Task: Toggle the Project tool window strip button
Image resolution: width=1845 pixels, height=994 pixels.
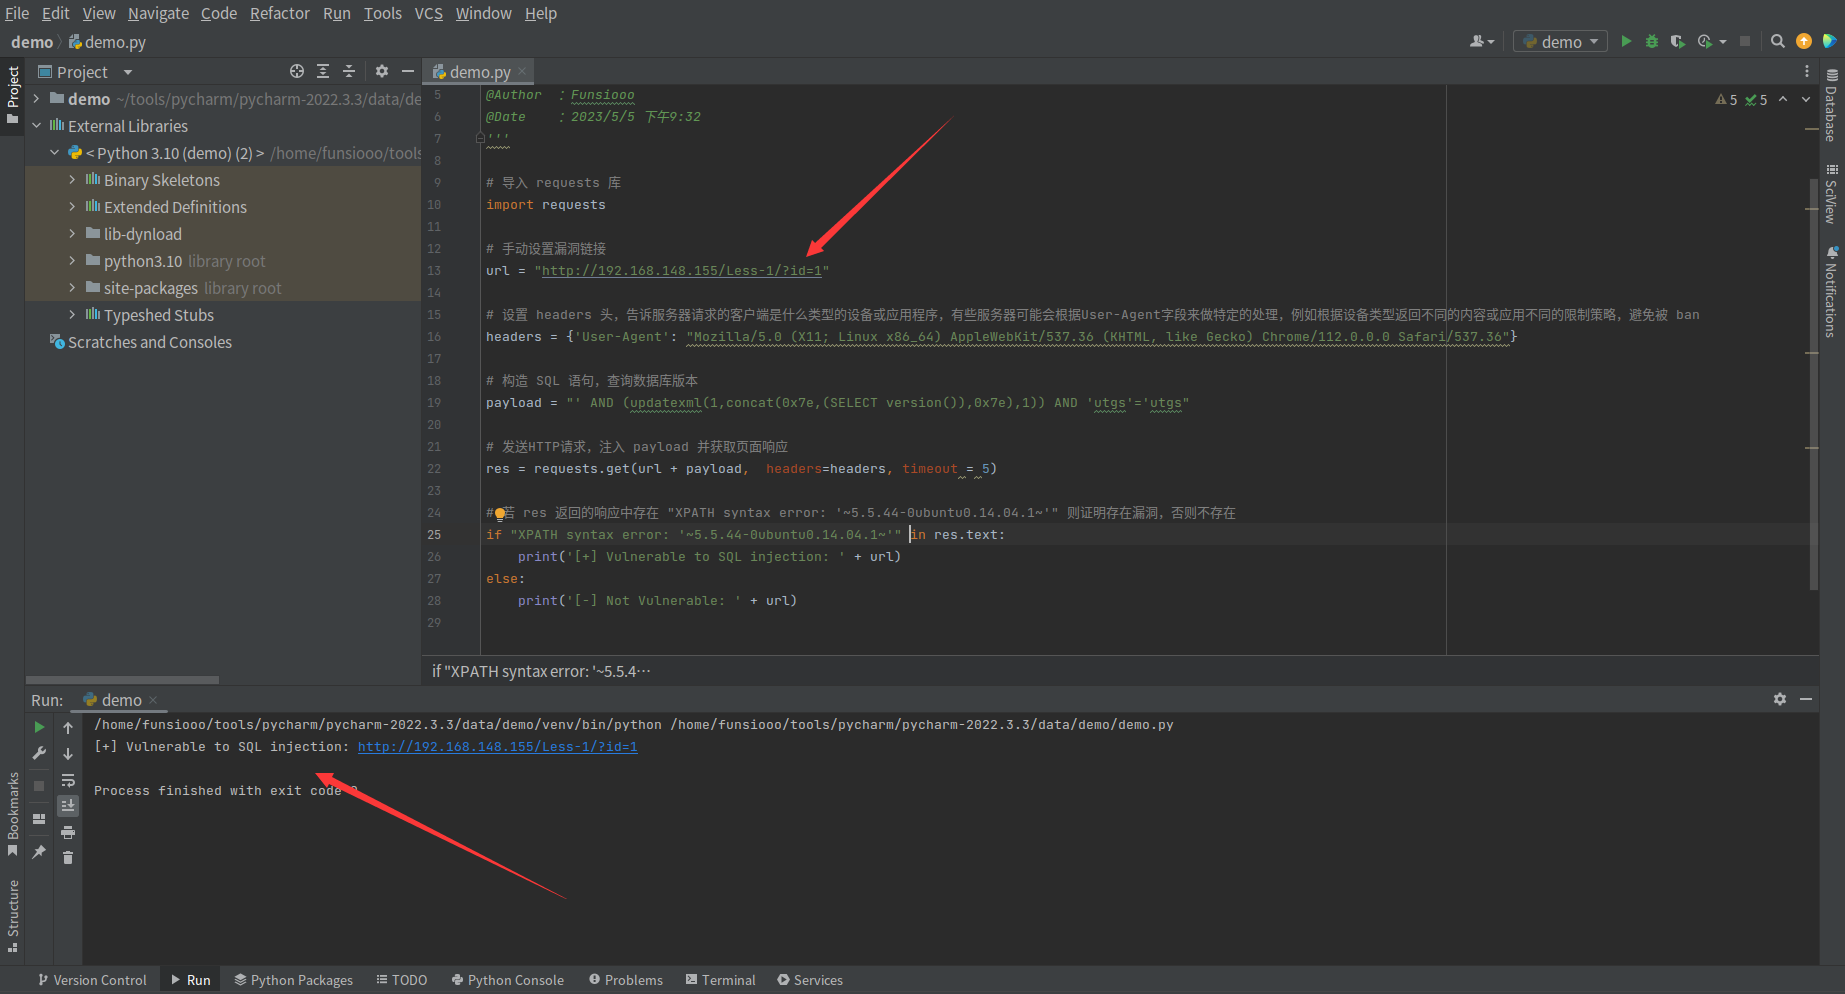Action: (x=13, y=95)
